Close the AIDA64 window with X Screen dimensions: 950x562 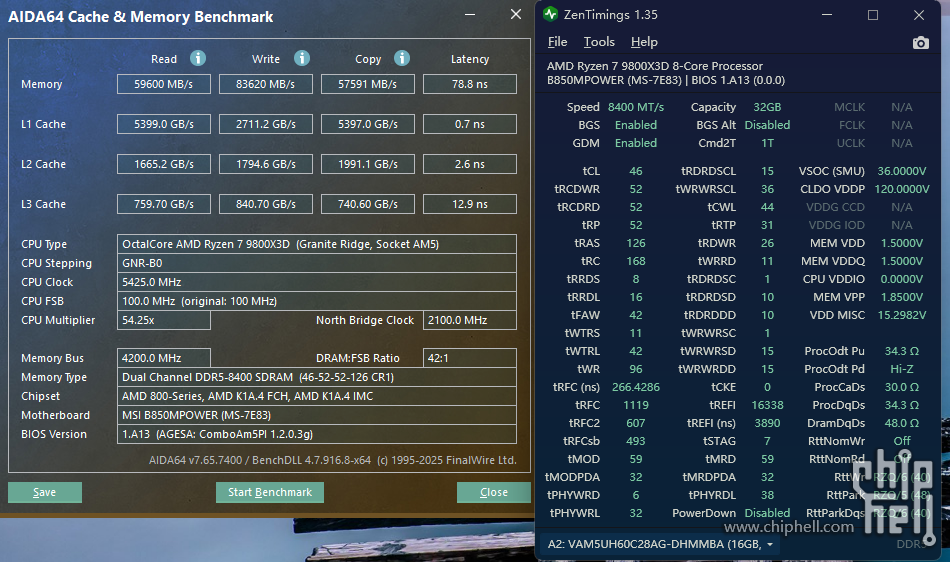[516, 15]
